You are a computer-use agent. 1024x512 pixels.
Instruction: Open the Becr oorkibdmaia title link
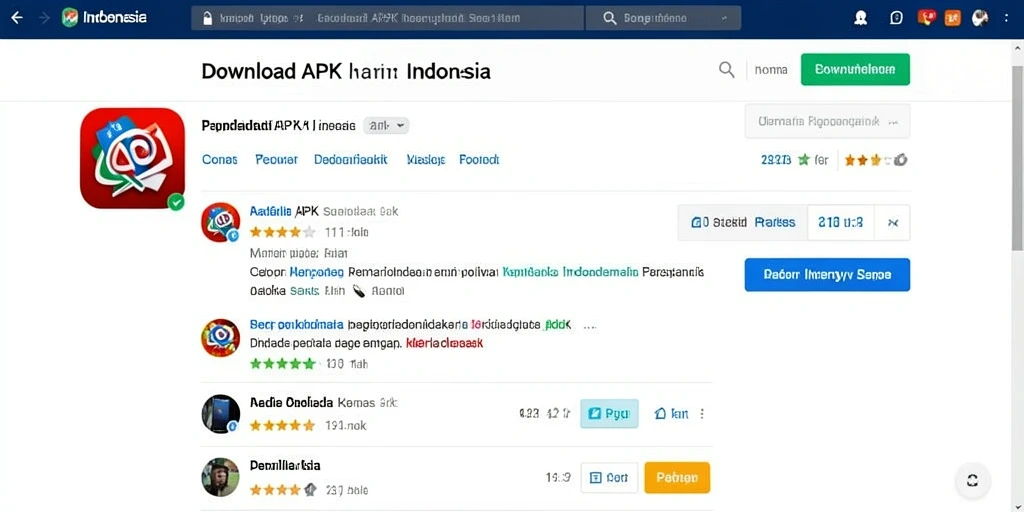(296, 324)
